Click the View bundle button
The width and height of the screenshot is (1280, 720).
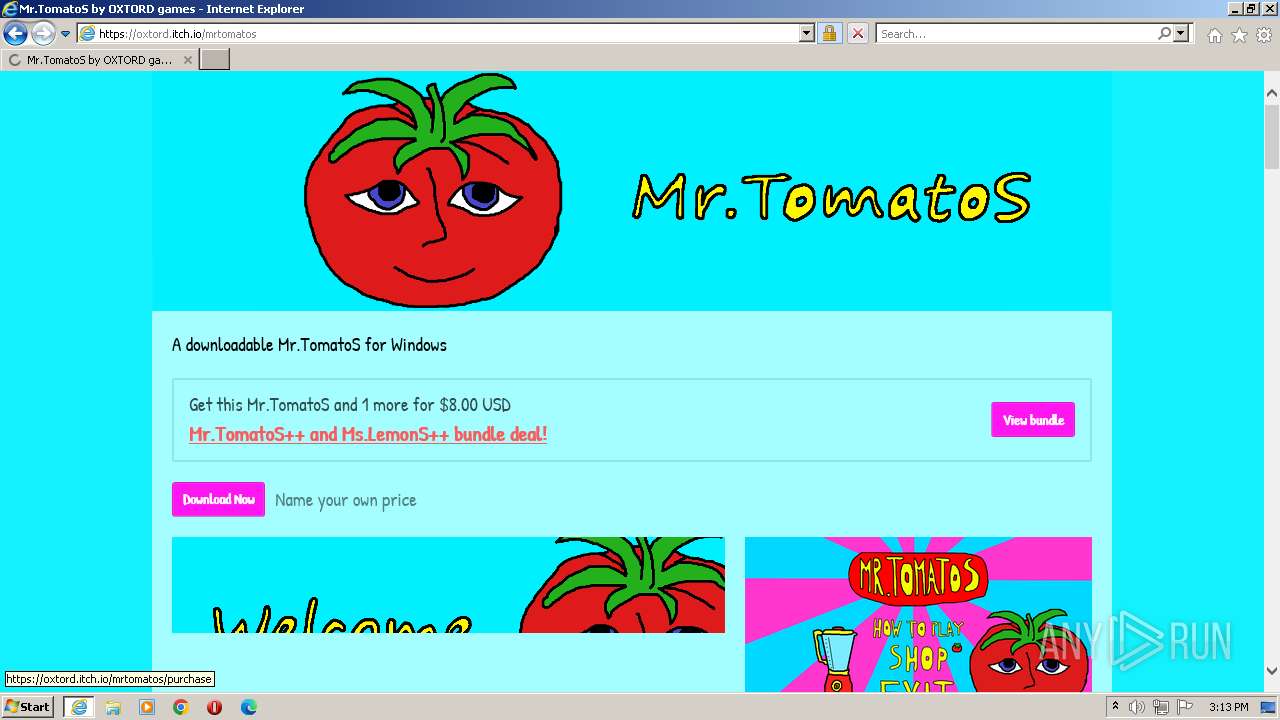point(1033,420)
